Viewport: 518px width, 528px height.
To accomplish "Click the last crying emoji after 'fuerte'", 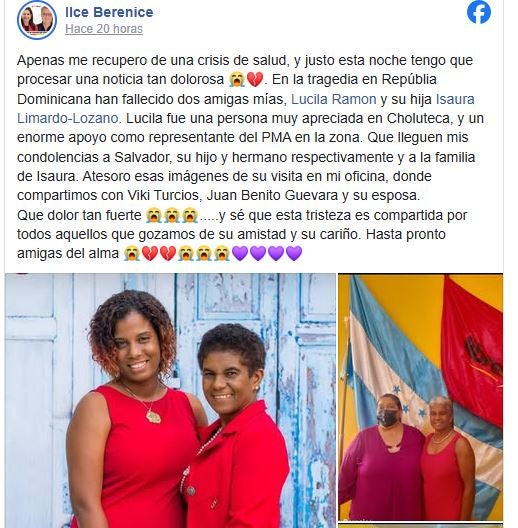I will pyautogui.click(x=190, y=216).
